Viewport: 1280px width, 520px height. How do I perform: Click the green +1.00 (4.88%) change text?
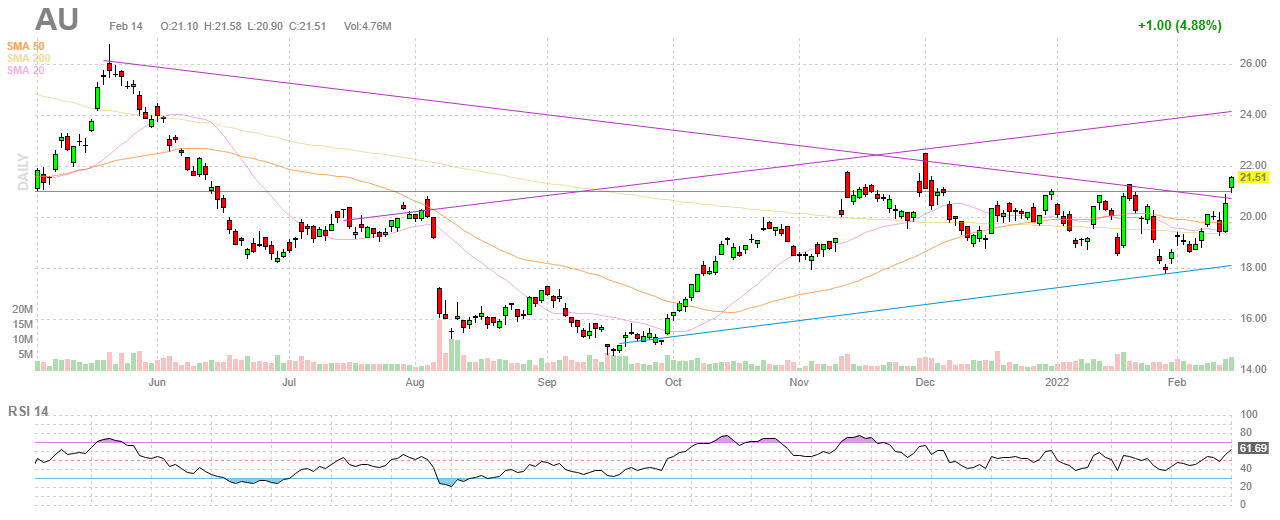pos(1179,25)
